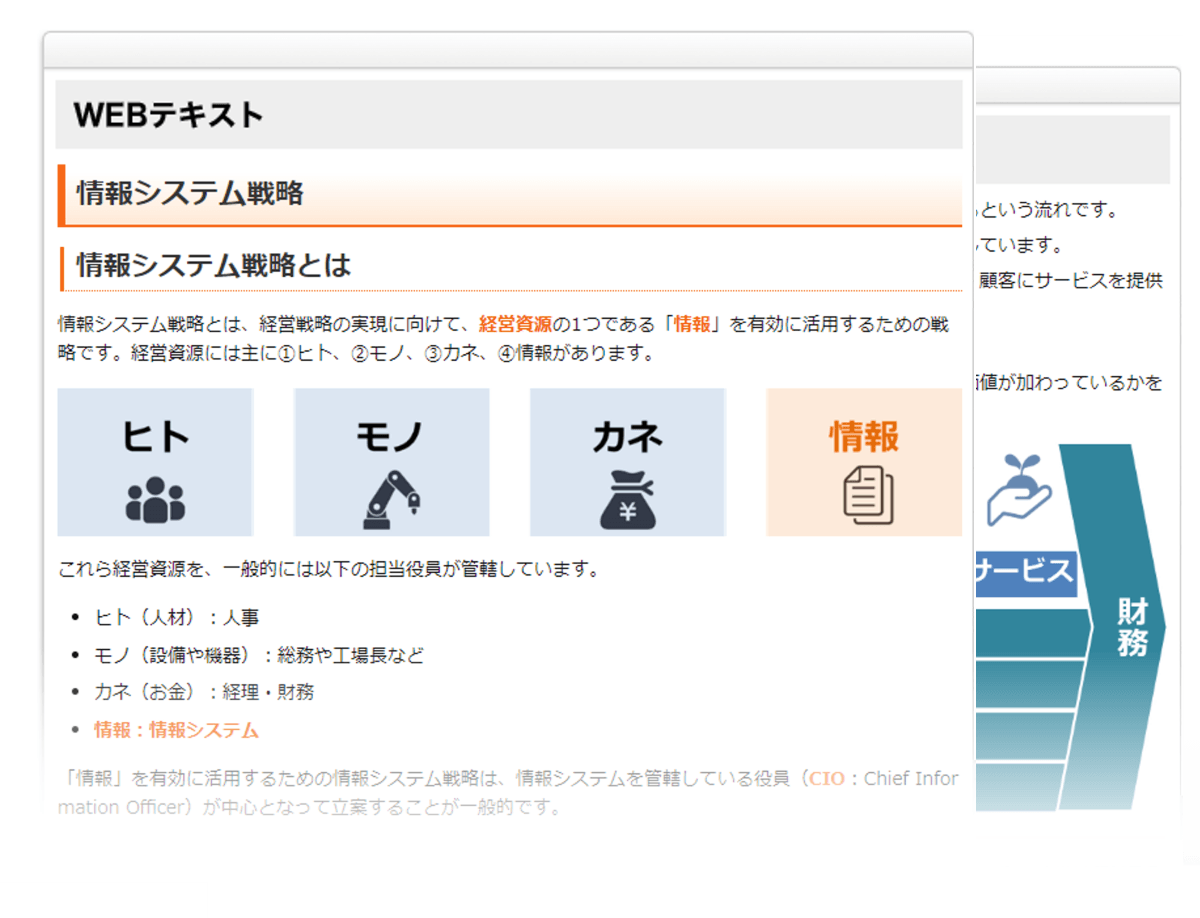Click the ヒト tile heading
Viewport: 1200px width, 918px height.
tap(153, 436)
